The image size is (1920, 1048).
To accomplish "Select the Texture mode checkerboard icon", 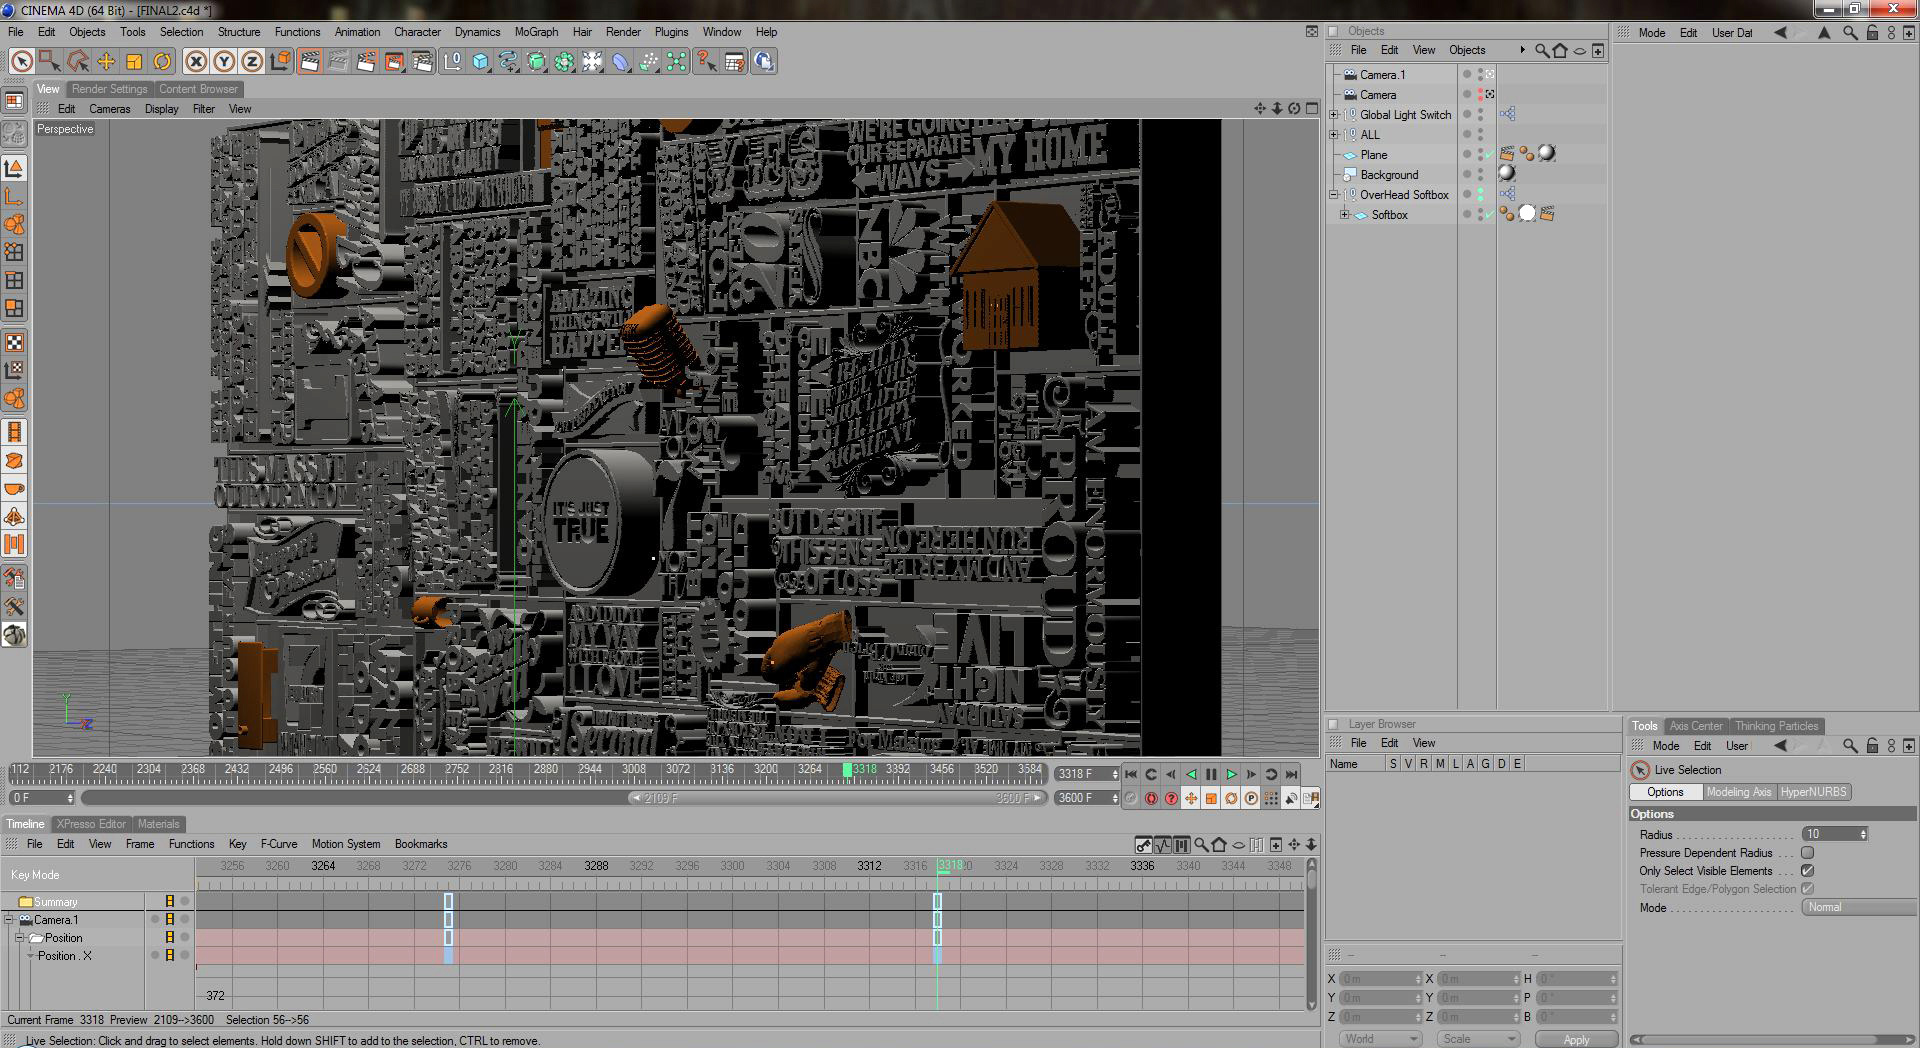I will coord(14,343).
